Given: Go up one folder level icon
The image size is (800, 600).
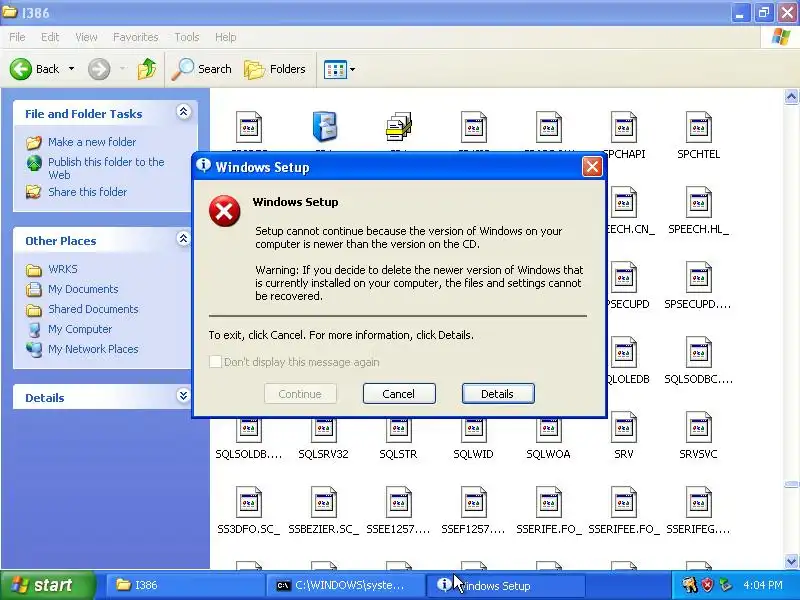Looking at the screenshot, I should (x=147, y=69).
